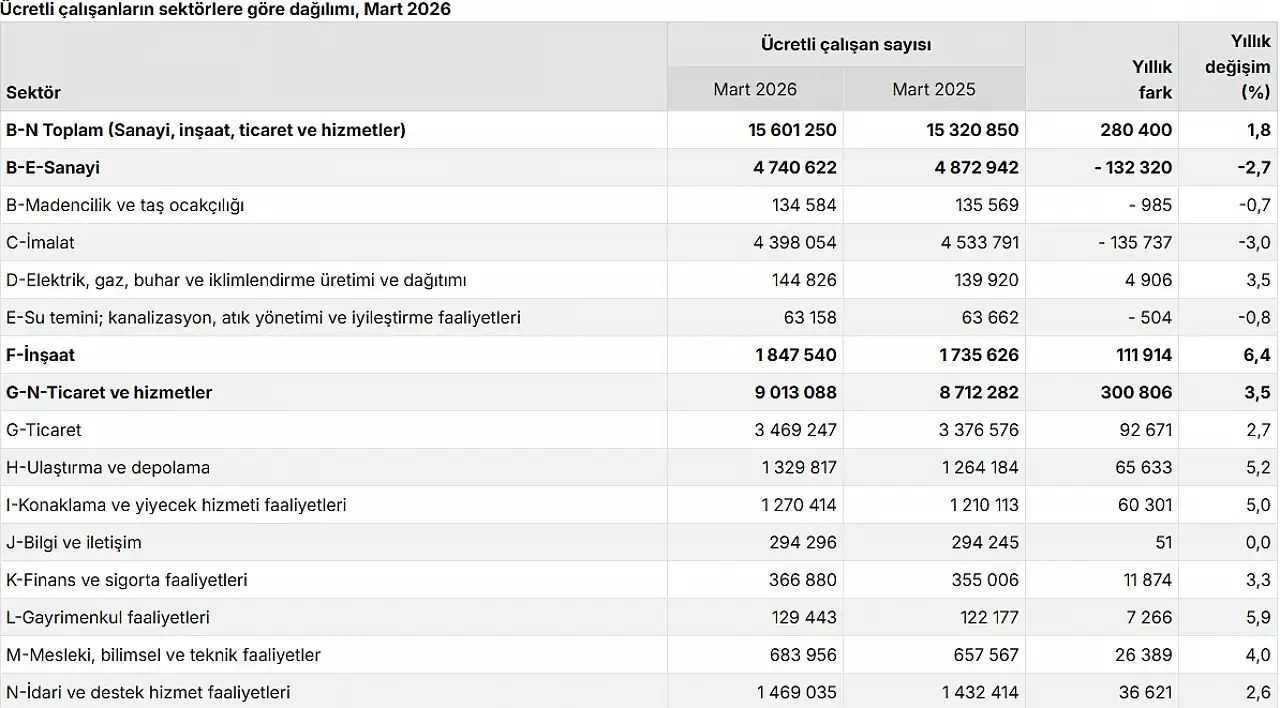1280x708 pixels.
Task: Click the value 9 013 088
Action: [796, 393]
